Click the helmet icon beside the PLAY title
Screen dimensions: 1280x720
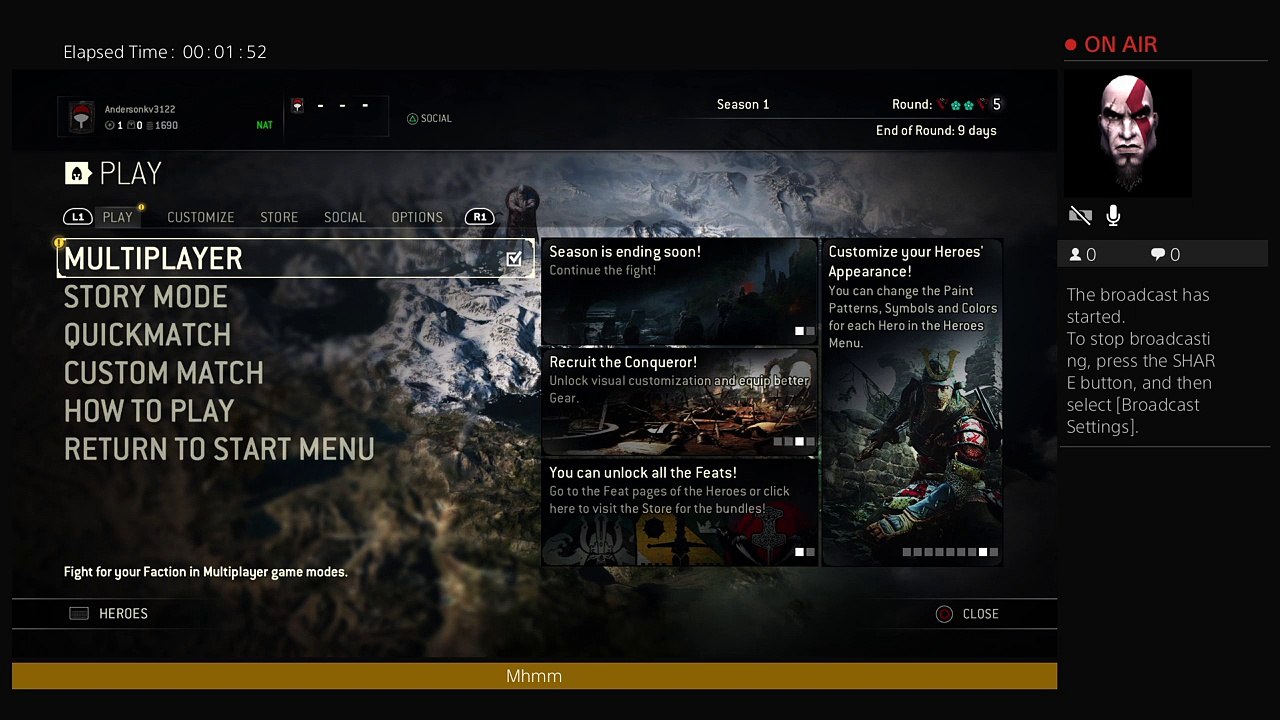[x=78, y=174]
